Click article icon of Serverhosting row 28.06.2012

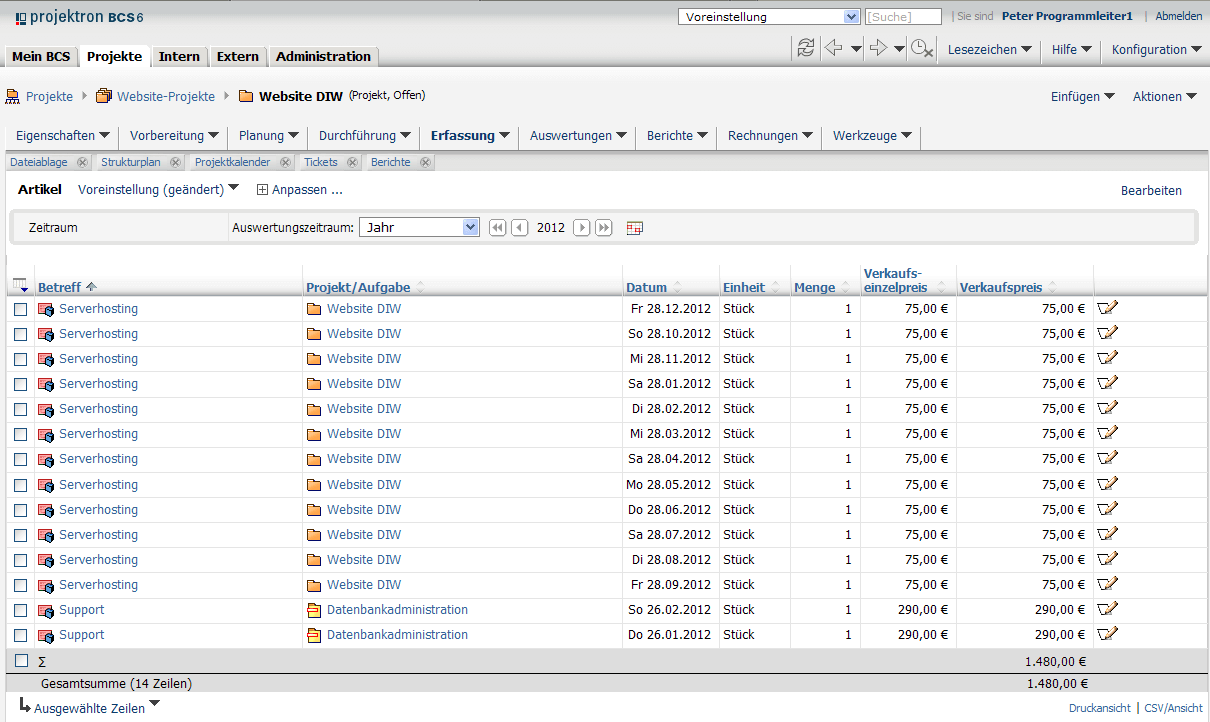click(x=46, y=510)
